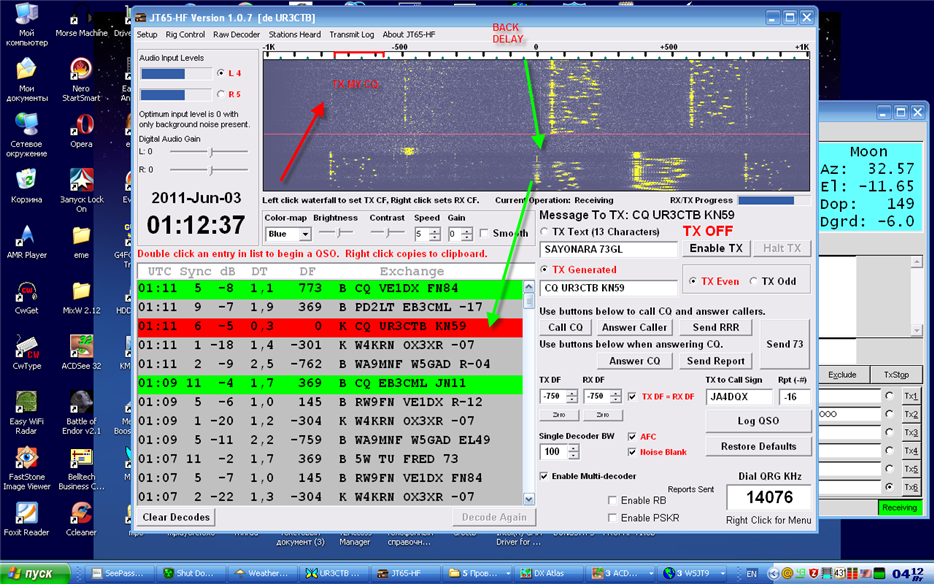
Task: Open the Stations Heard menu
Action: (295, 34)
